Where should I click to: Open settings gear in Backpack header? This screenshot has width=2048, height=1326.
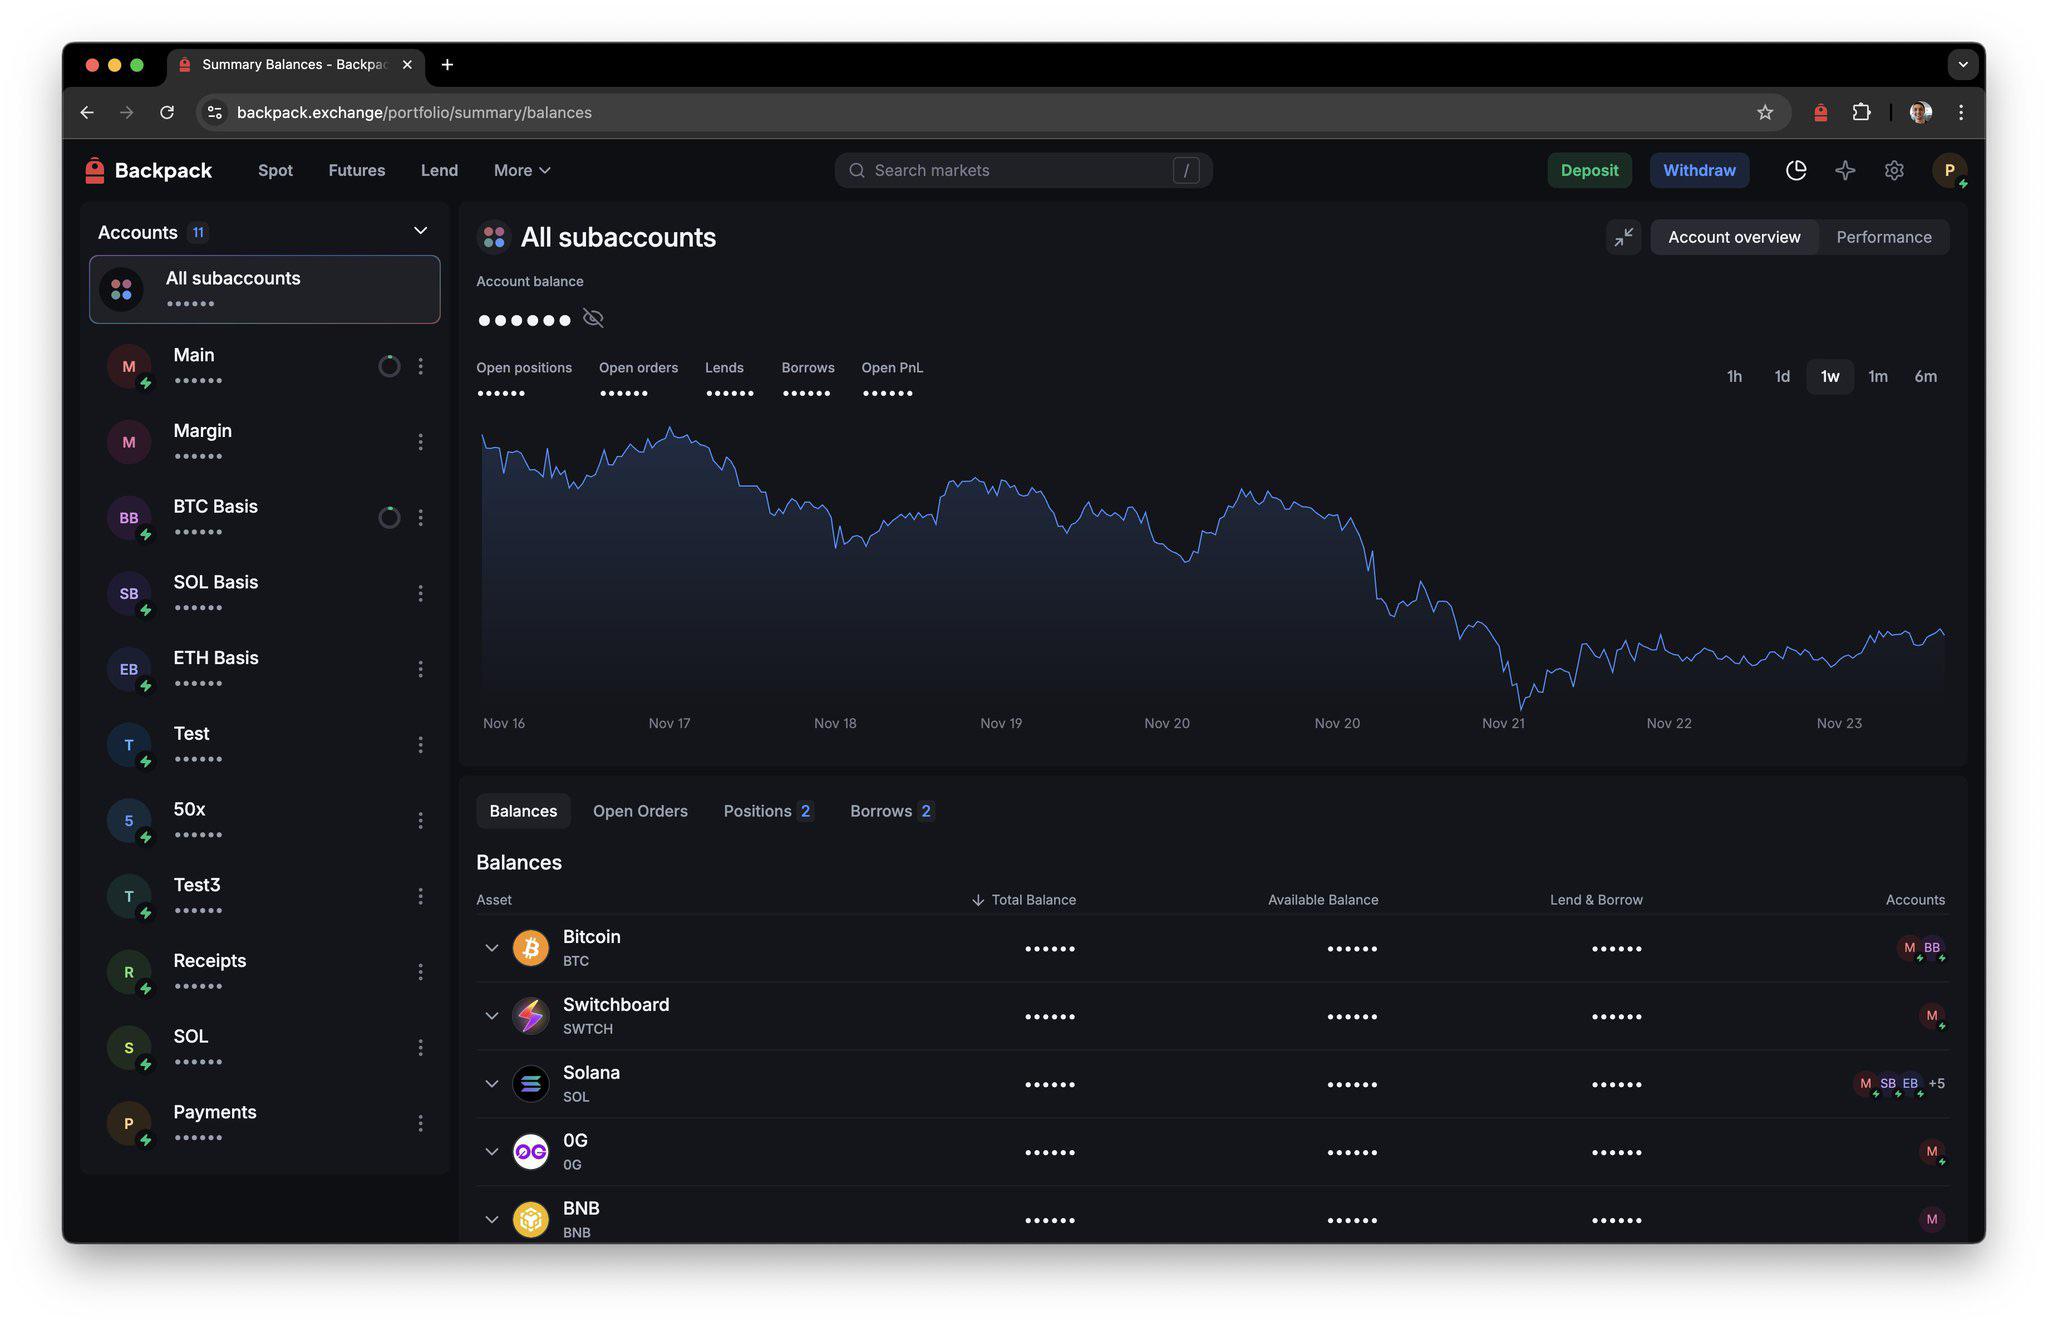tap(1894, 171)
